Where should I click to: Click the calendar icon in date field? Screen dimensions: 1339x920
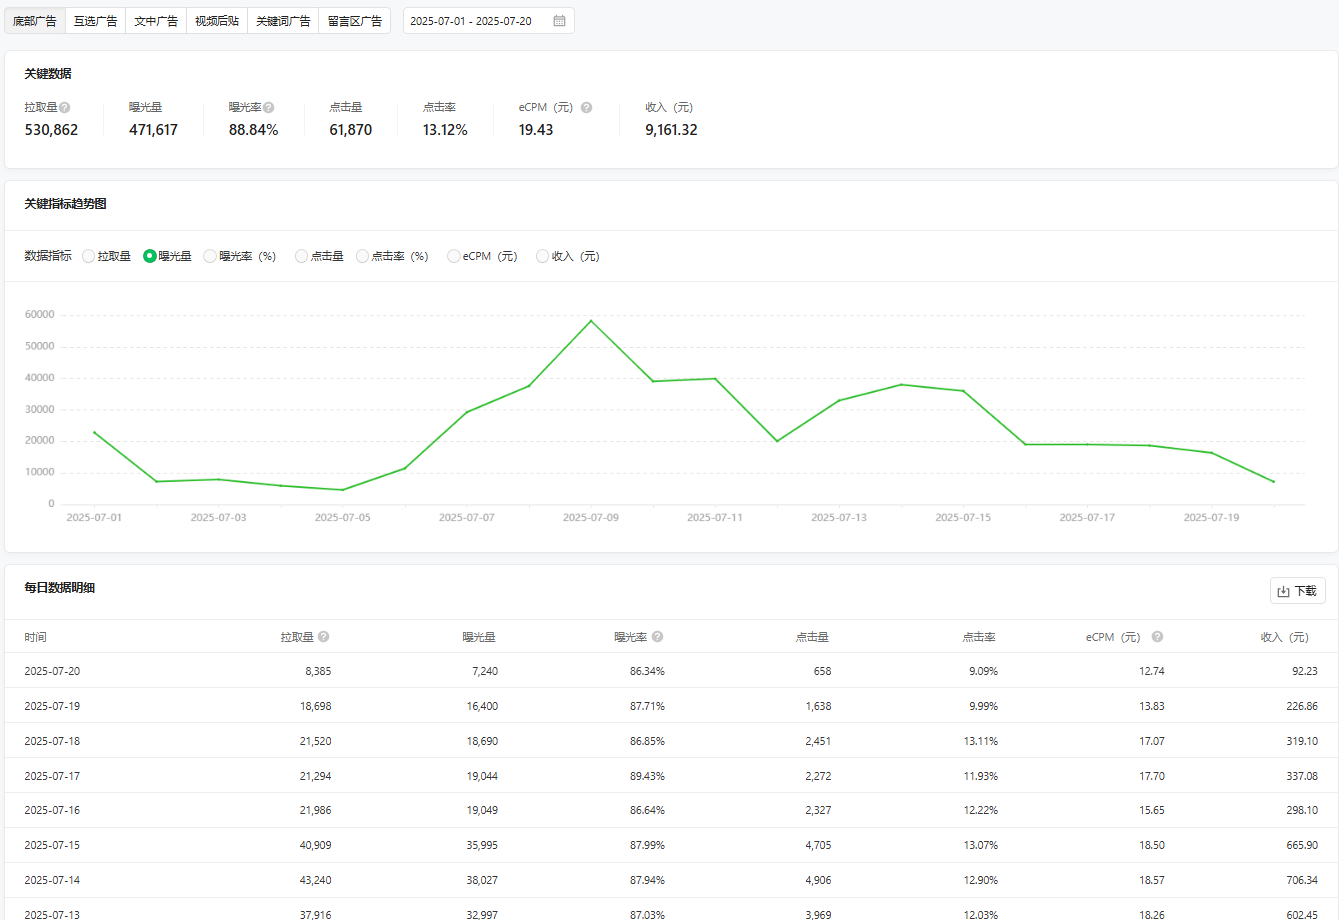coord(559,21)
